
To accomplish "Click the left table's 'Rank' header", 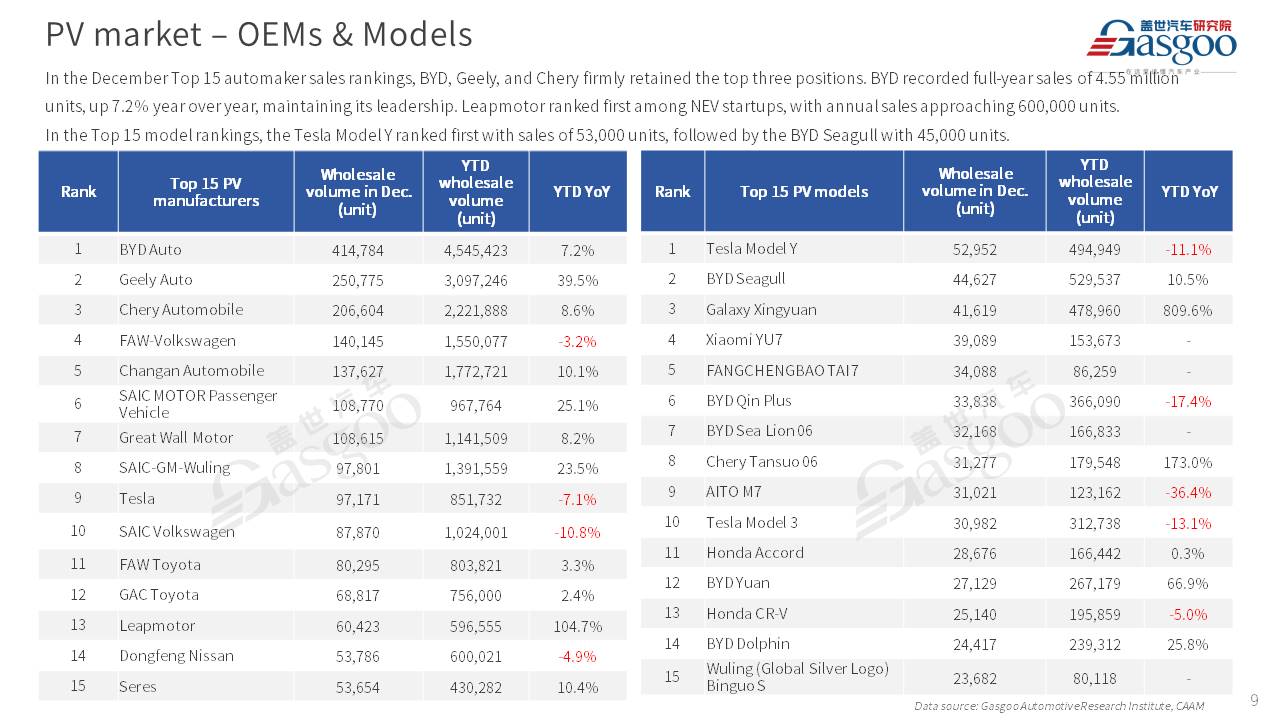I will (x=78, y=191).
